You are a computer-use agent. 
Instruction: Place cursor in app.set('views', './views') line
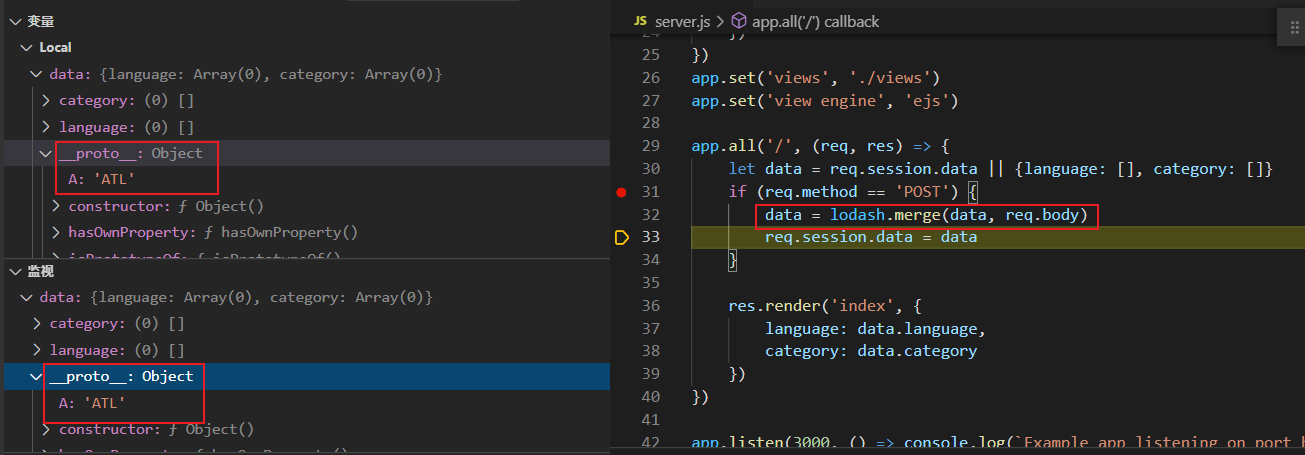[815, 77]
